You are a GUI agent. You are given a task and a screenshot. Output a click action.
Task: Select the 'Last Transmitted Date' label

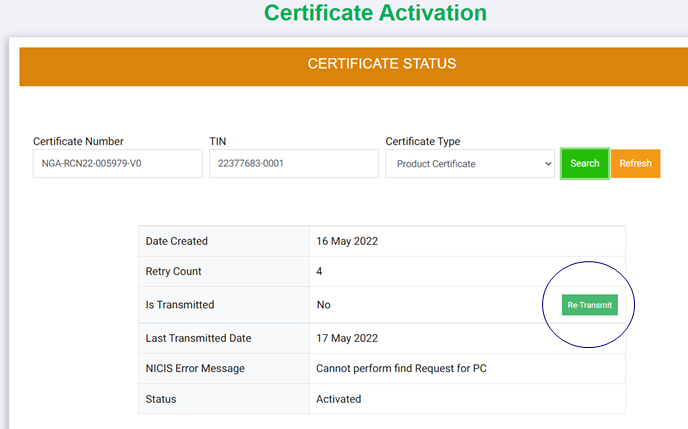point(198,338)
